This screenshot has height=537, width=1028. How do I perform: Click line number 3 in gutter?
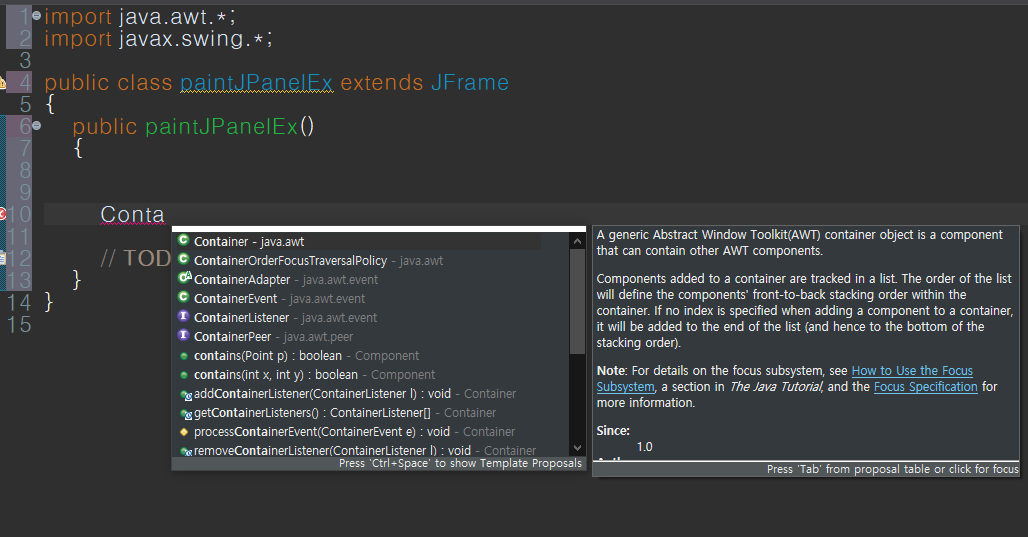pyautogui.click(x=25, y=60)
